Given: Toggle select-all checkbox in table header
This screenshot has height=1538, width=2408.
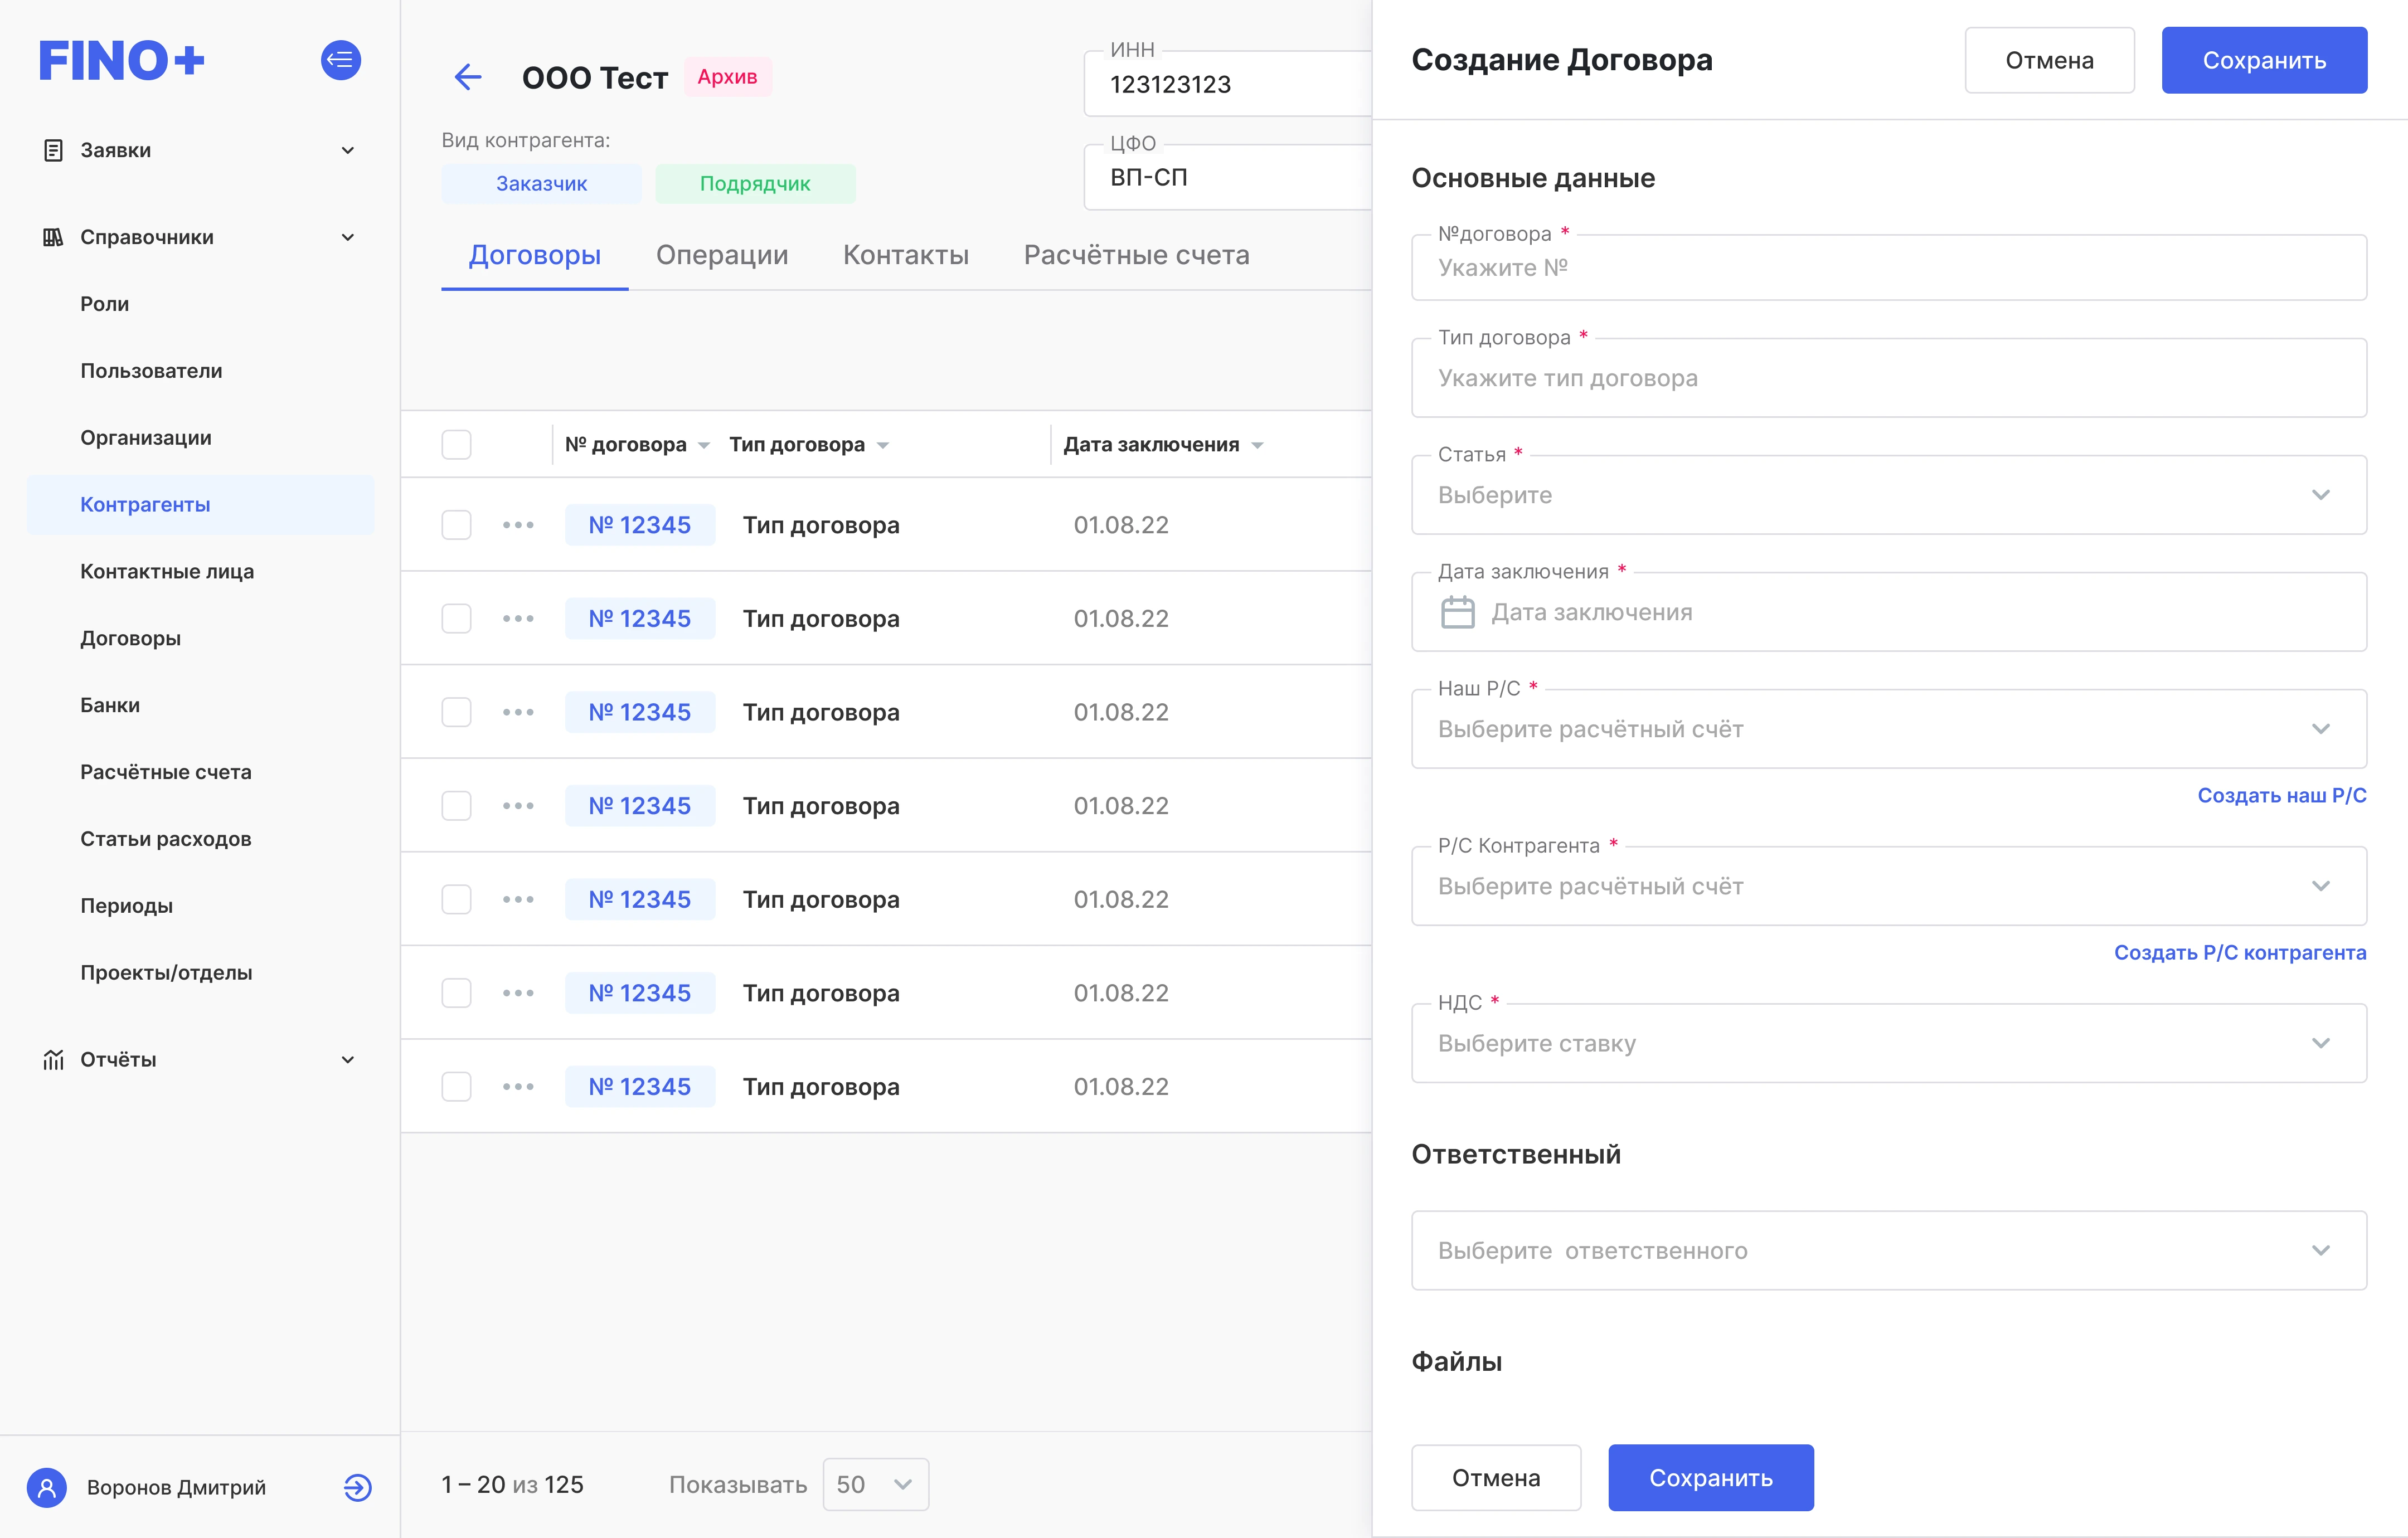Looking at the screenshot, I should point(456,444).
